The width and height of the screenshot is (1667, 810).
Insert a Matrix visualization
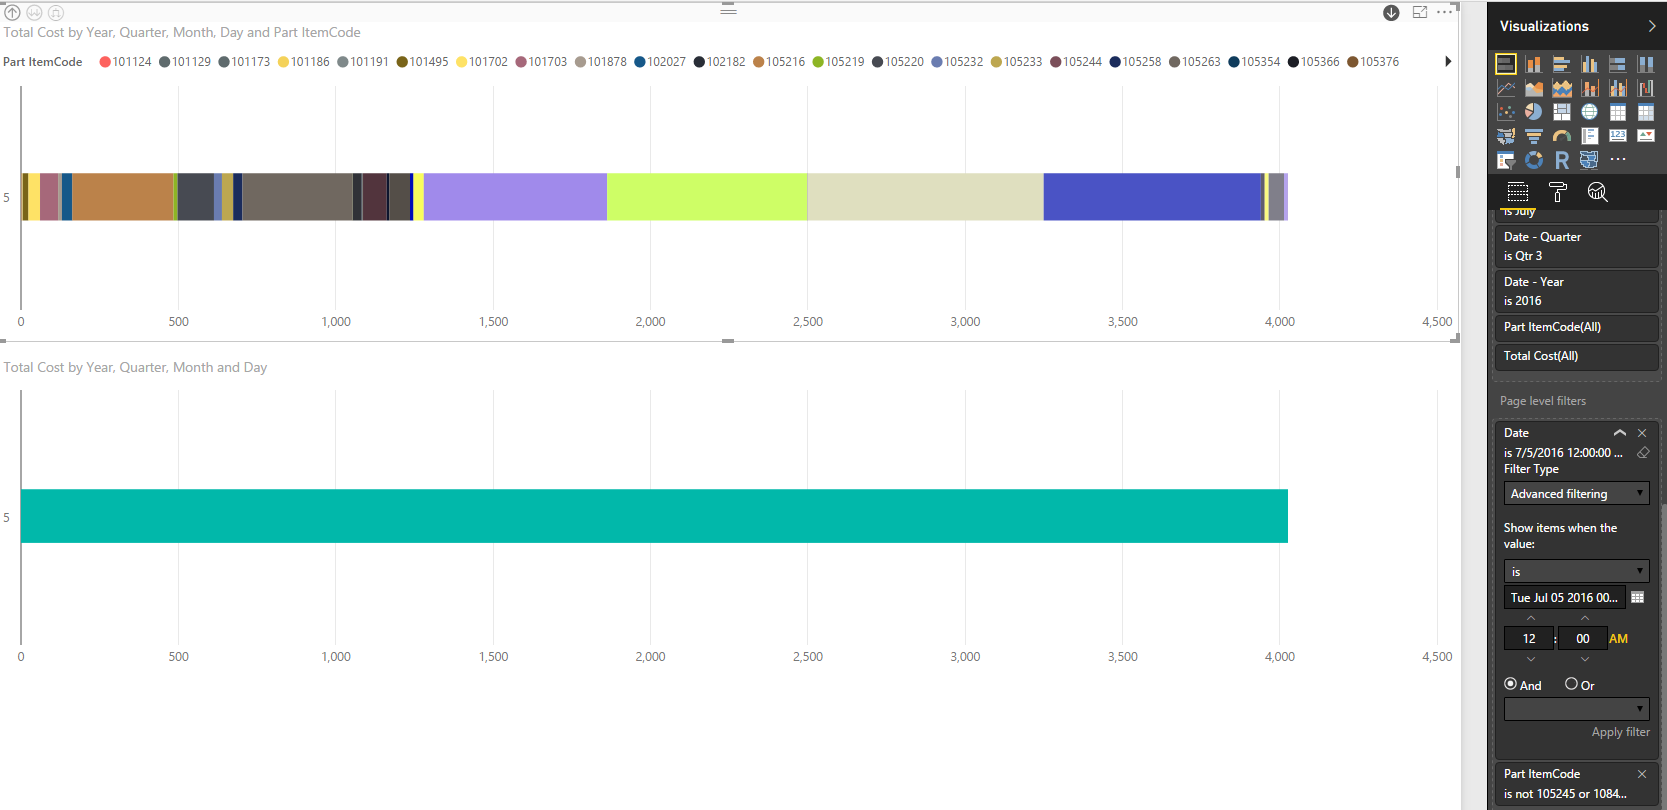click(1645, 112)
